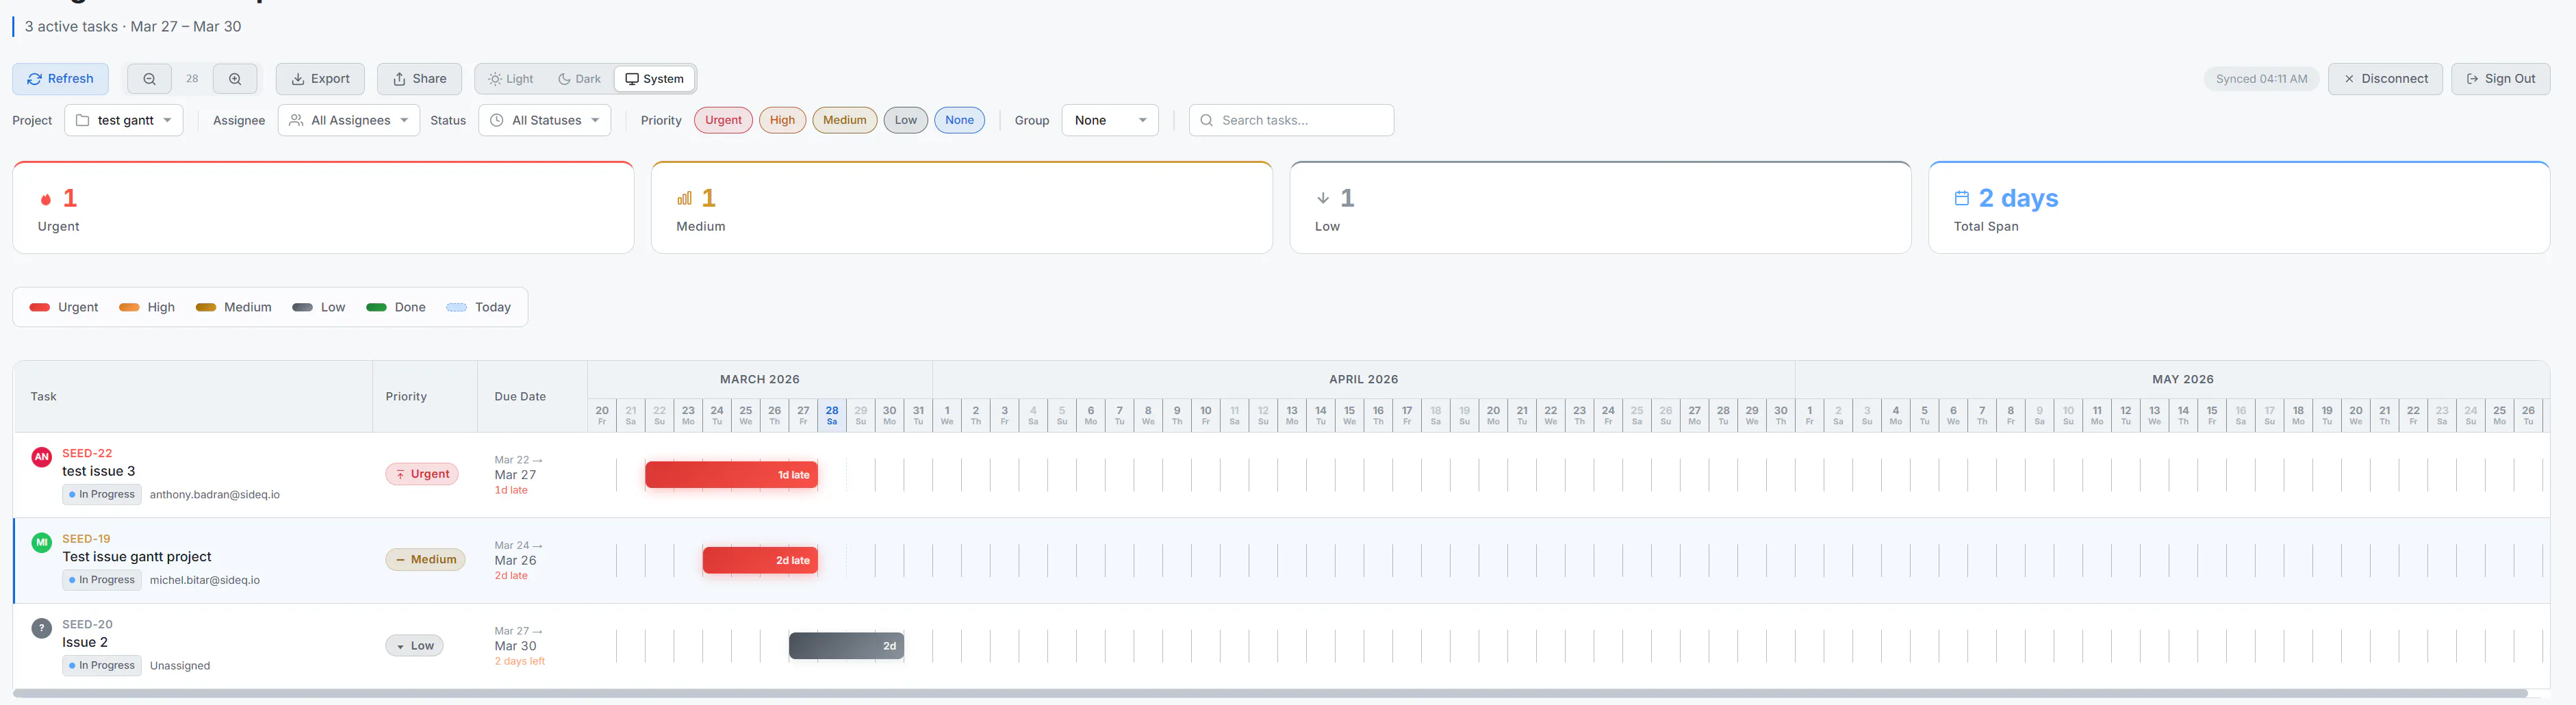Click the Low priority badge for SEED-20
Viewport: 2576px width, 705px height.
click(414, 646)
